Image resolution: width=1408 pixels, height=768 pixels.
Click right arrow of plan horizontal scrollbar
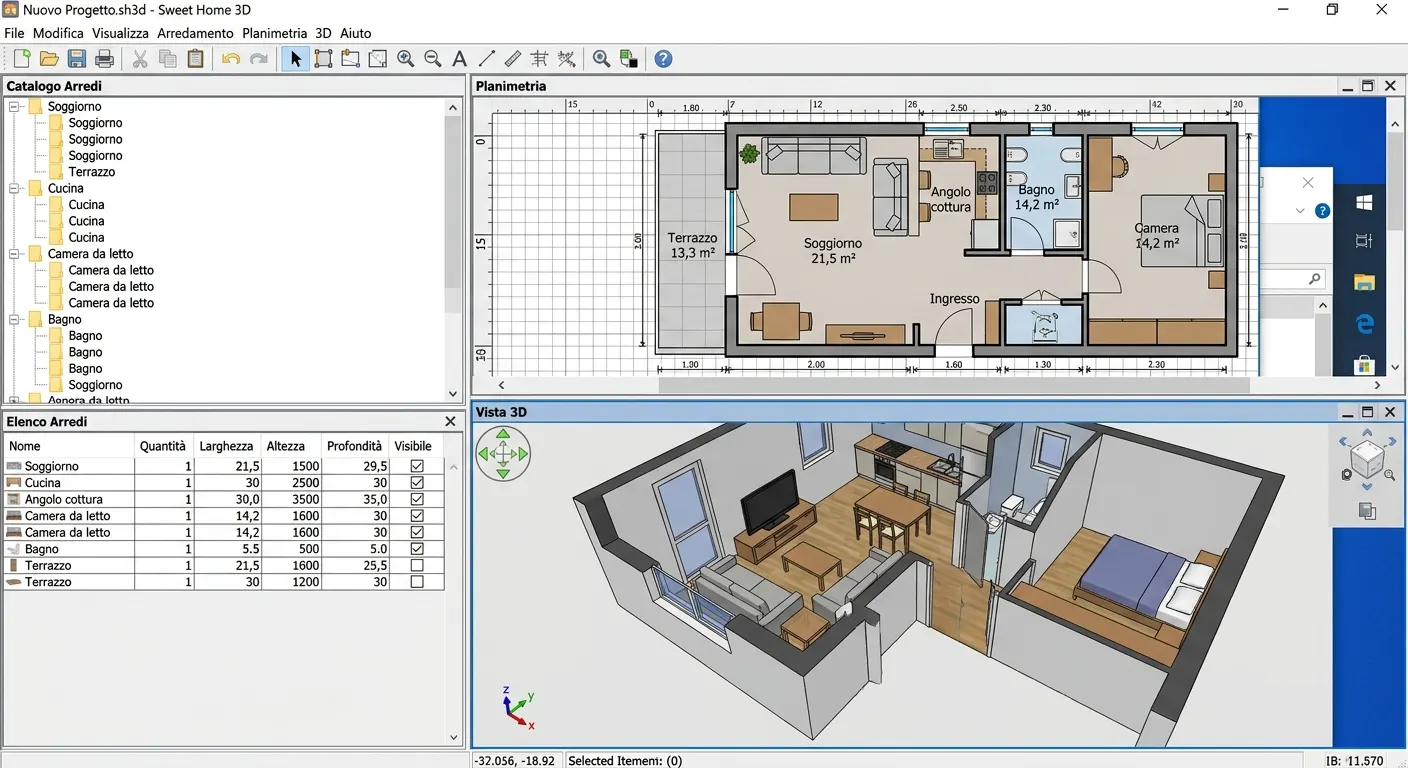pyautogui.click(x=1377, y=384)
